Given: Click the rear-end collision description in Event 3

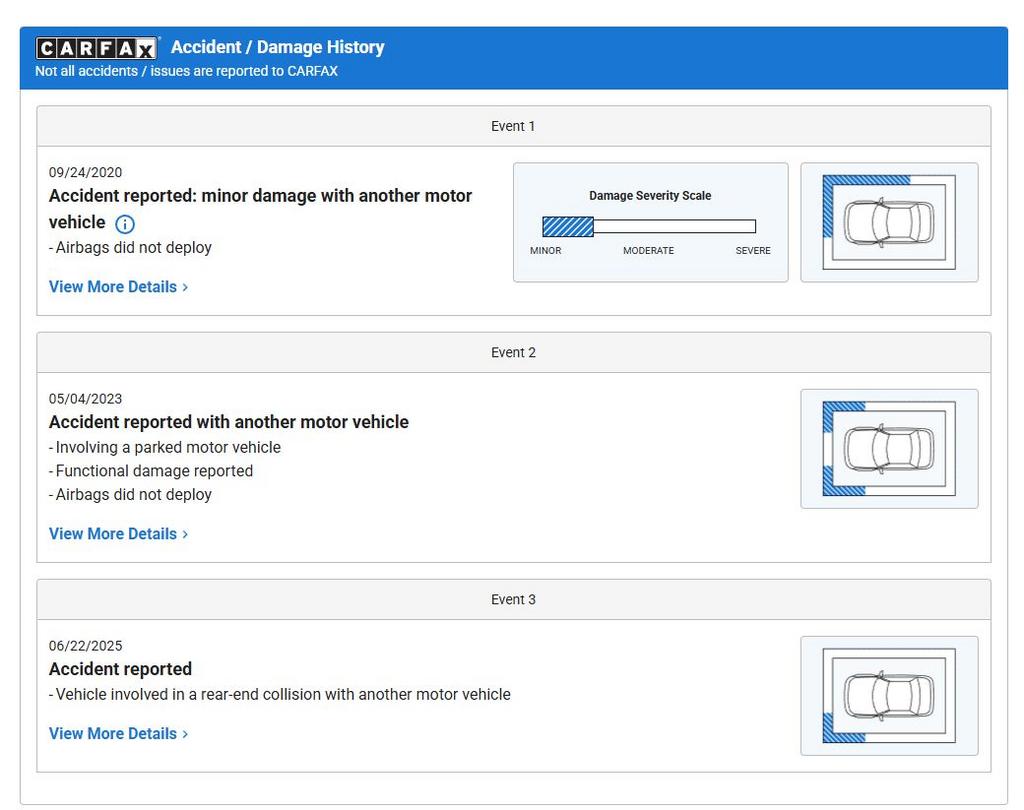Looking at the screenshot, I should (282, 695).
